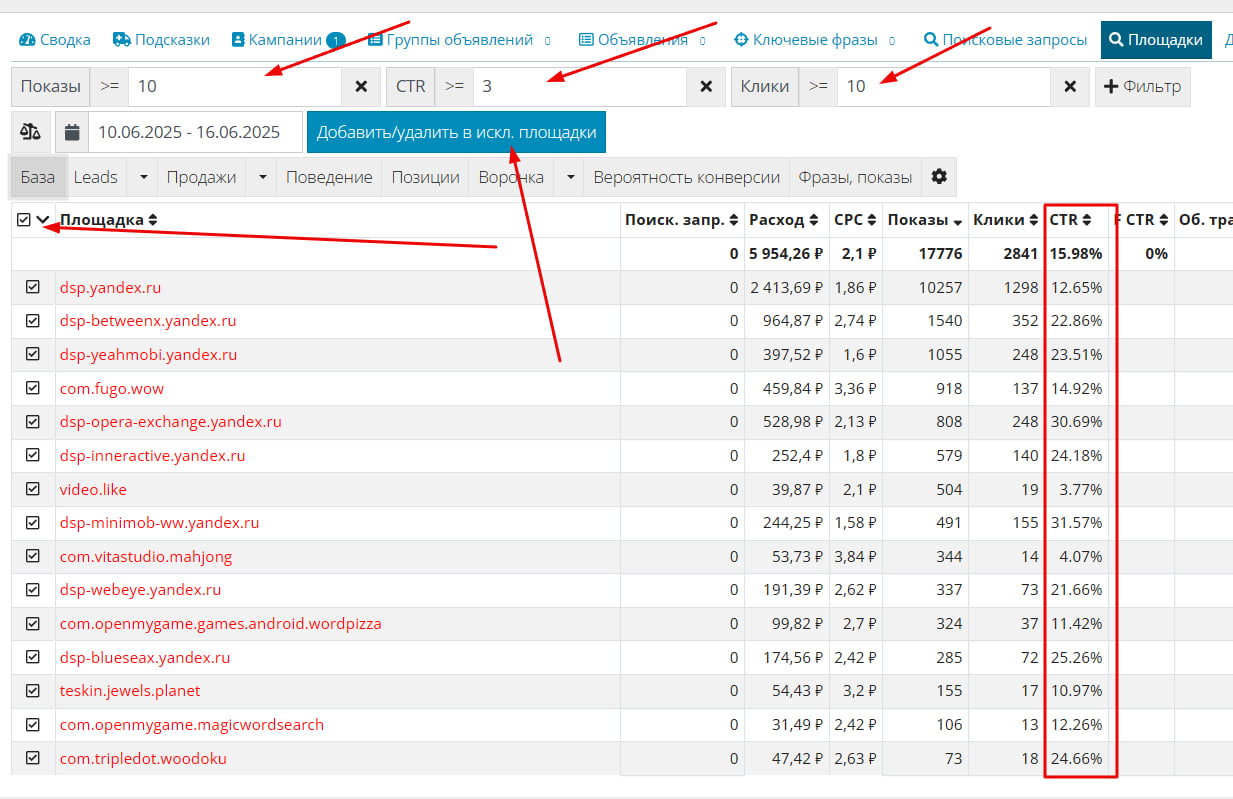Delete the Клики filter with X
Viewport: 1233px width, 799px height.
coord(1070,87)
